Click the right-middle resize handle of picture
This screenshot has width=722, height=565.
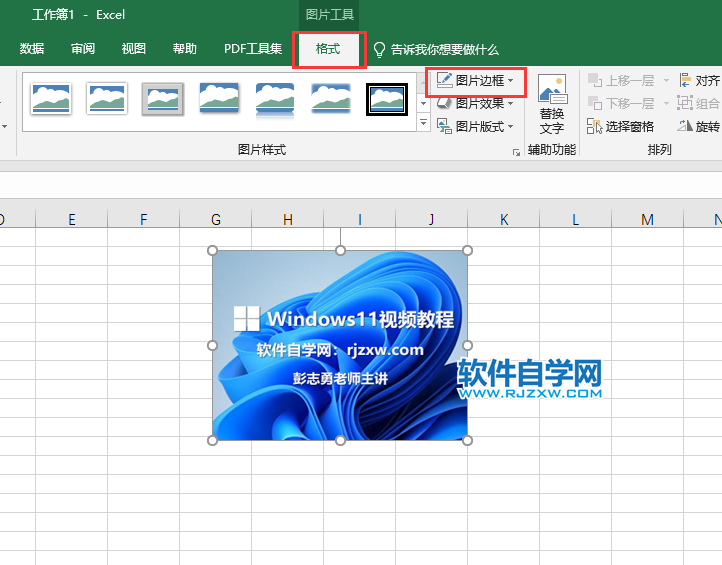[467, 345]
